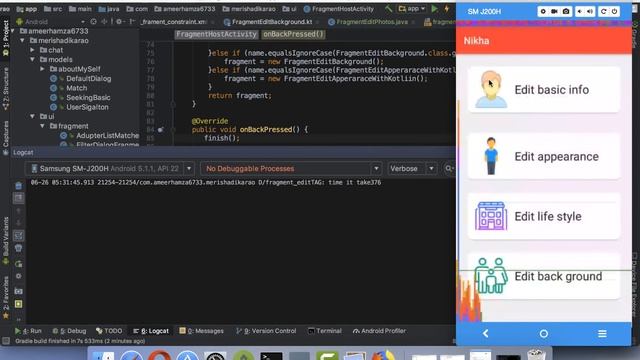Open the Version Control tool window tab
The width and height of the screenshot is (640, 360).
266,331
